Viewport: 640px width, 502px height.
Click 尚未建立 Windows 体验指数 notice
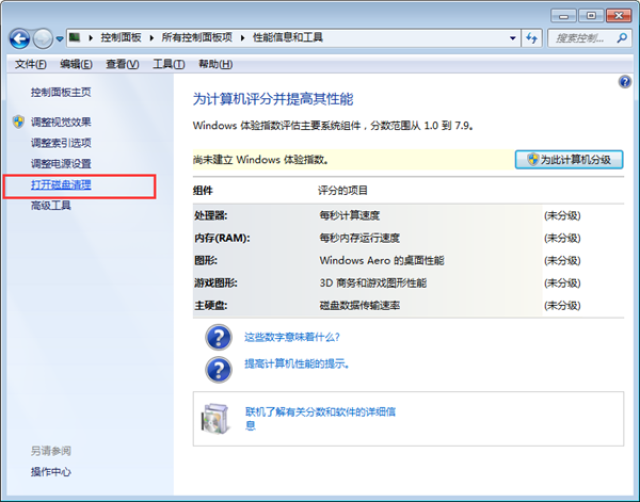click(261, 160)
